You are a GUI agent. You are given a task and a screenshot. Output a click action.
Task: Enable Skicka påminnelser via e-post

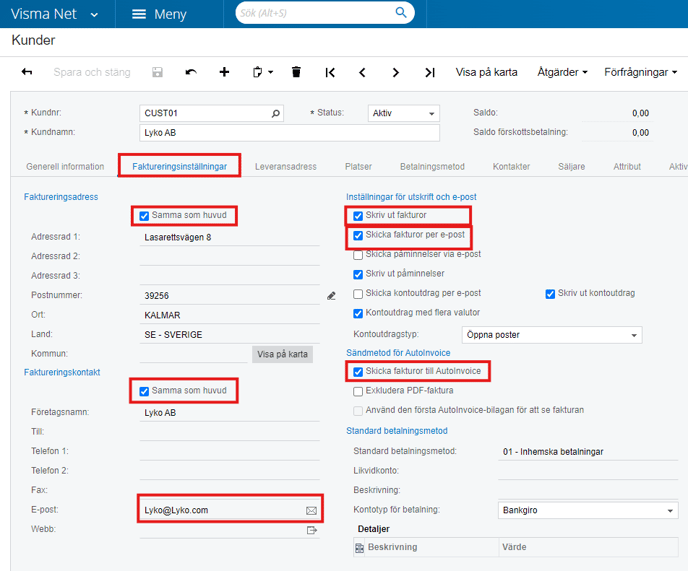(358, 255)
